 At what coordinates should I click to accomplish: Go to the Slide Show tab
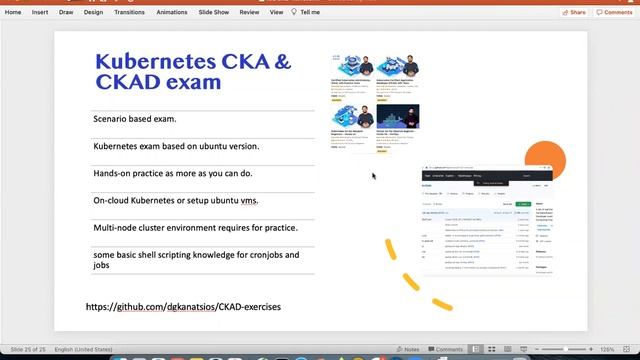coord(214,12)
